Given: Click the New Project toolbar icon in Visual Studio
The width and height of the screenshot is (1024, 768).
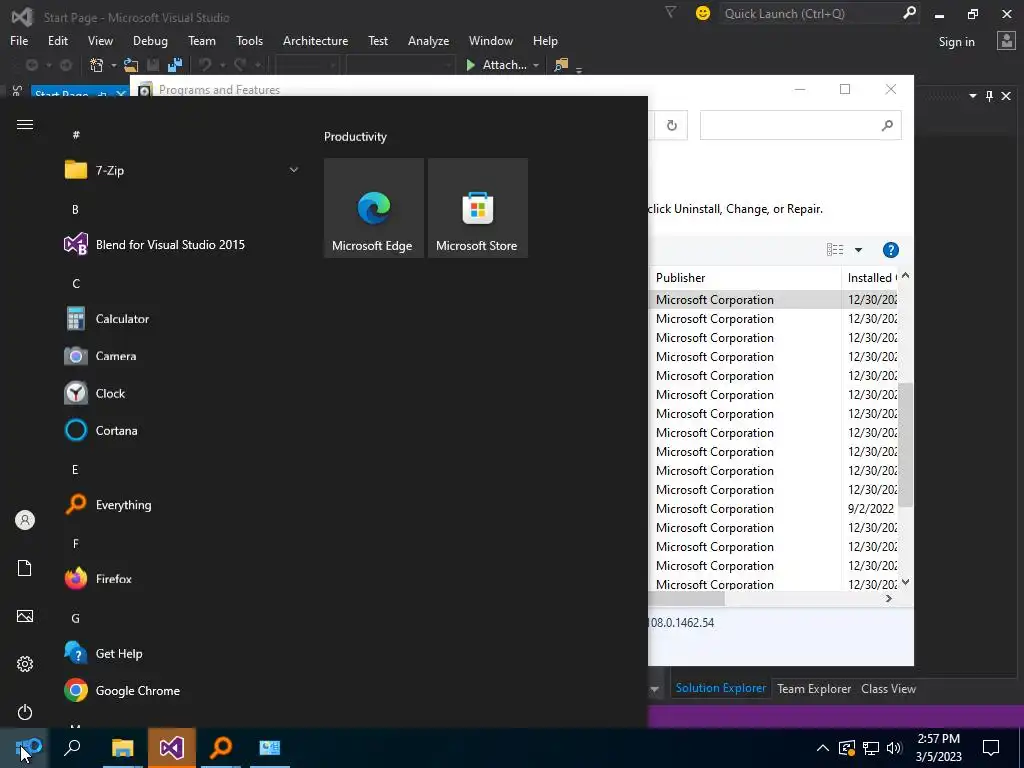Looking at the screenshot, I should [97, 65].
